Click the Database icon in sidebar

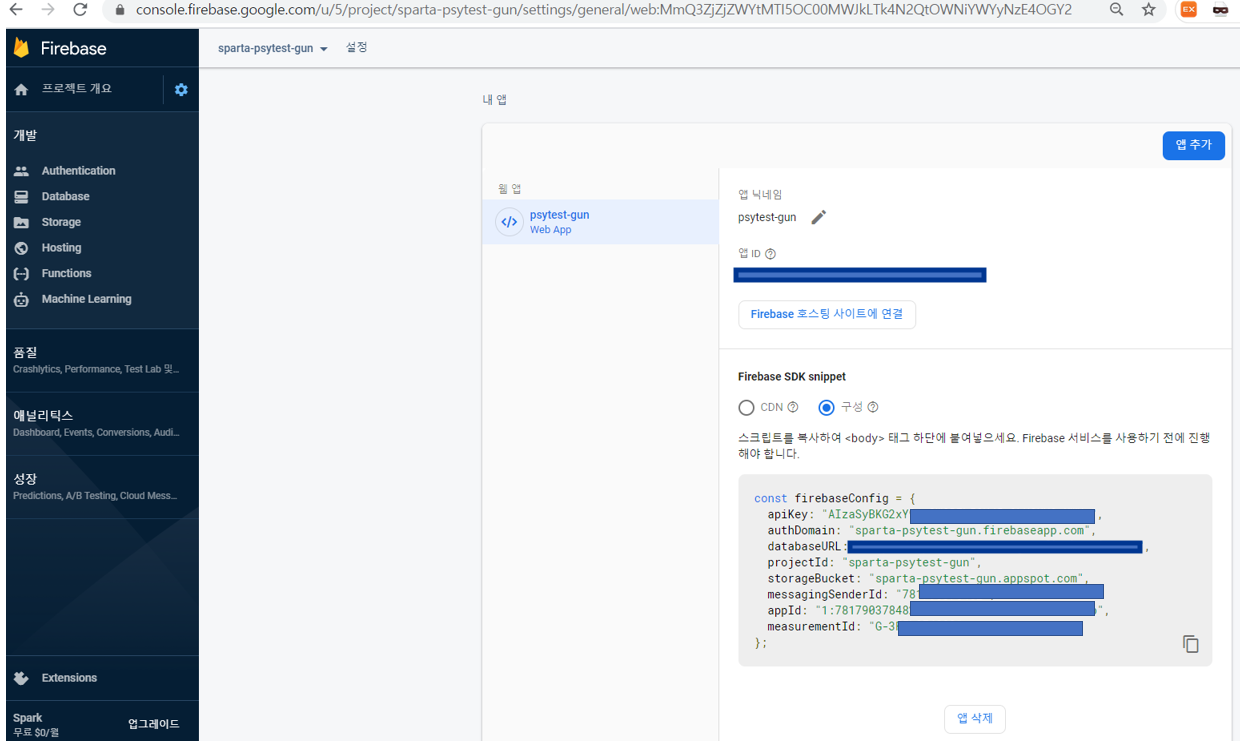pyautogui.click(x=21, y=197)
